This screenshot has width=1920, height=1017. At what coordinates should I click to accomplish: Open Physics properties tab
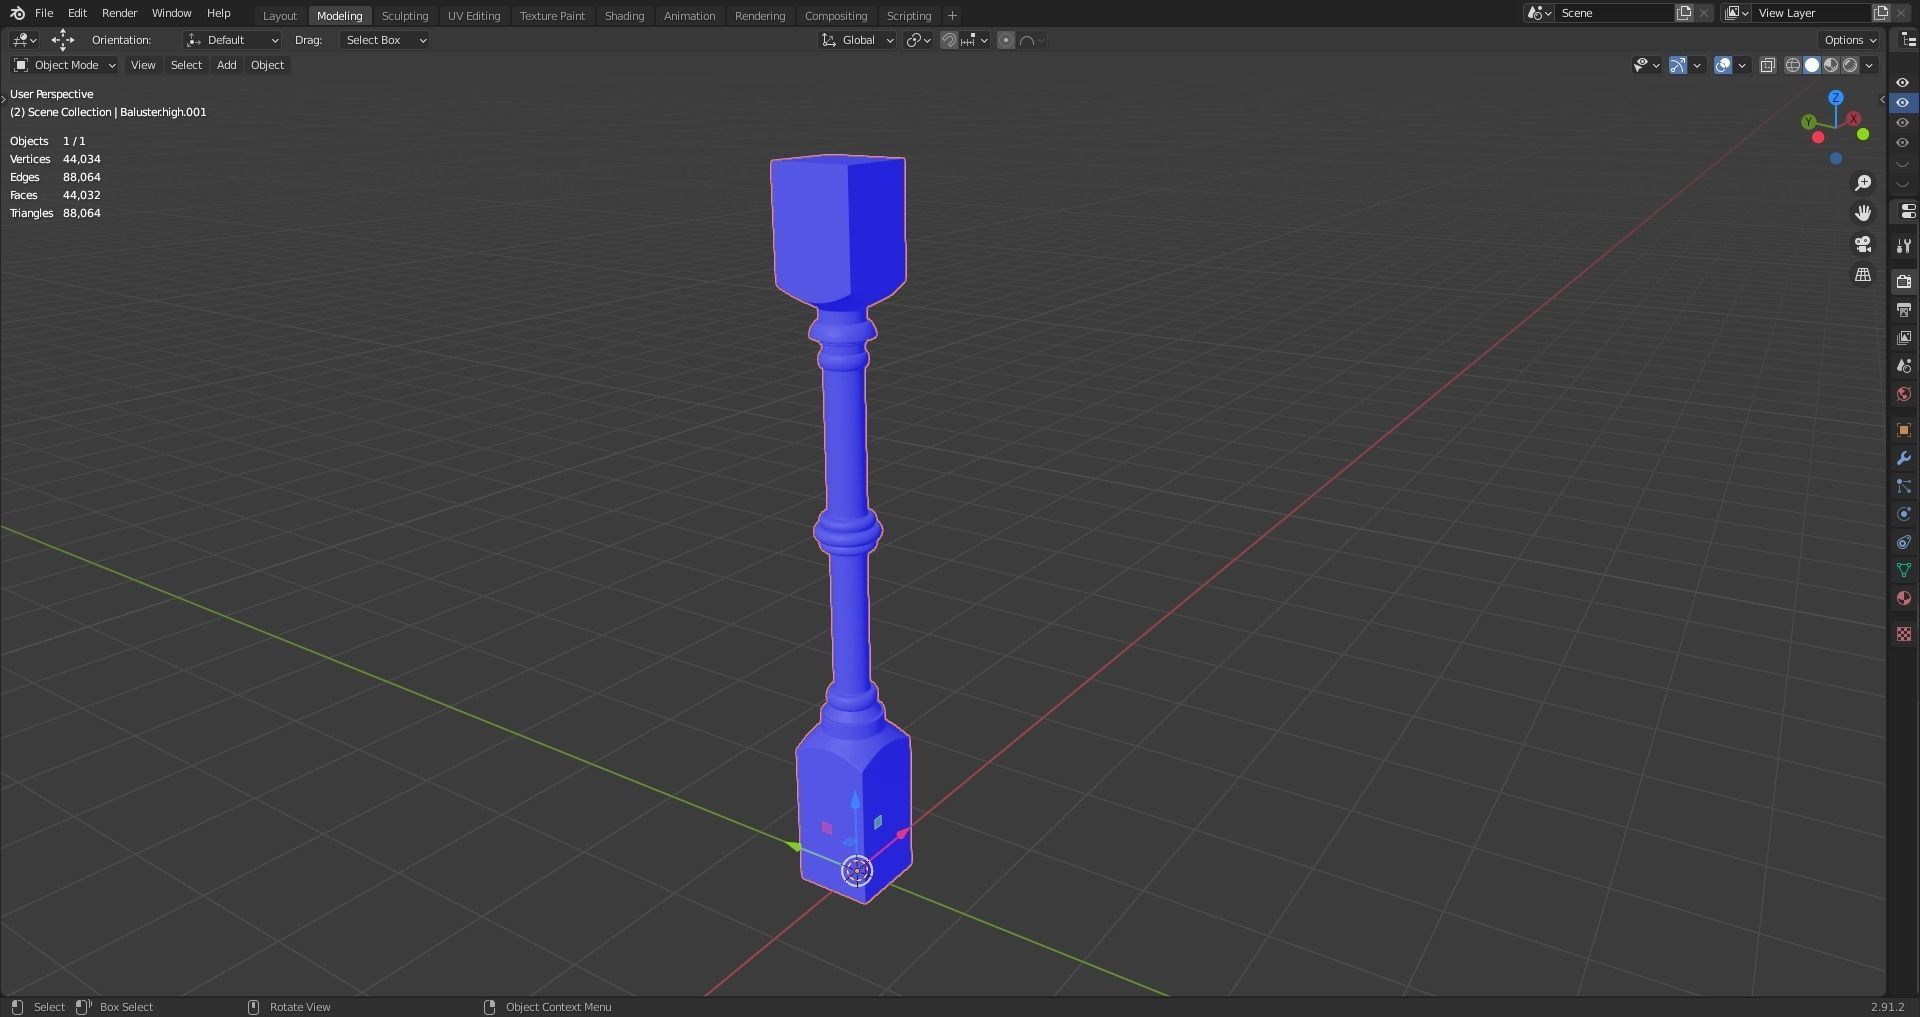click(1904, 514)
